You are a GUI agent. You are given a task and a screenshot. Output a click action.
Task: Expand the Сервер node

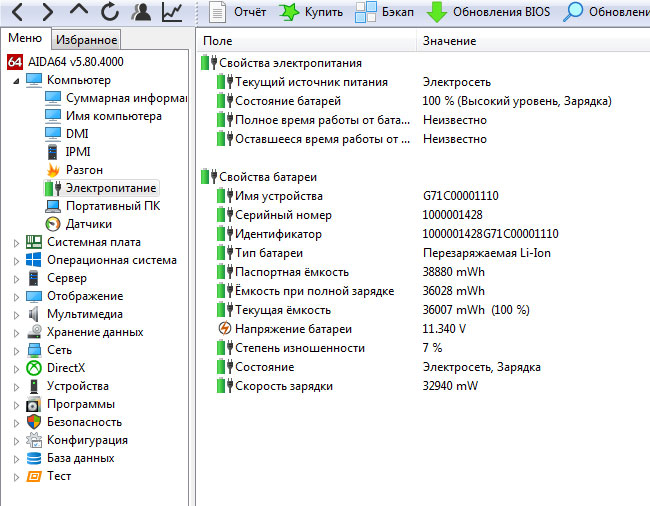[x=16, y=279]
